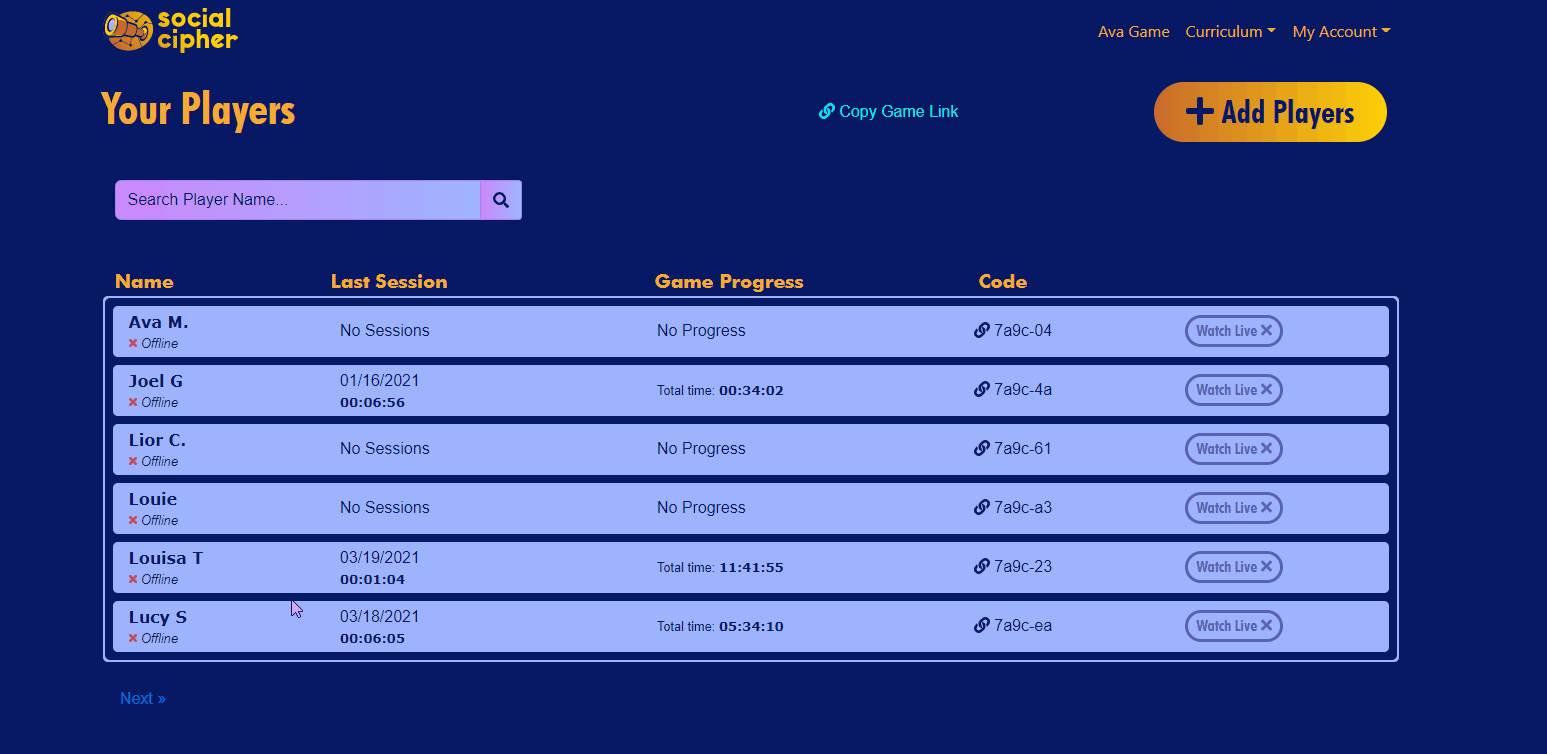Click Joel G's 01/16/2021 session date
Image resolution: width=1547 pixels, height=754 pixels.
[x=380, y=381]
